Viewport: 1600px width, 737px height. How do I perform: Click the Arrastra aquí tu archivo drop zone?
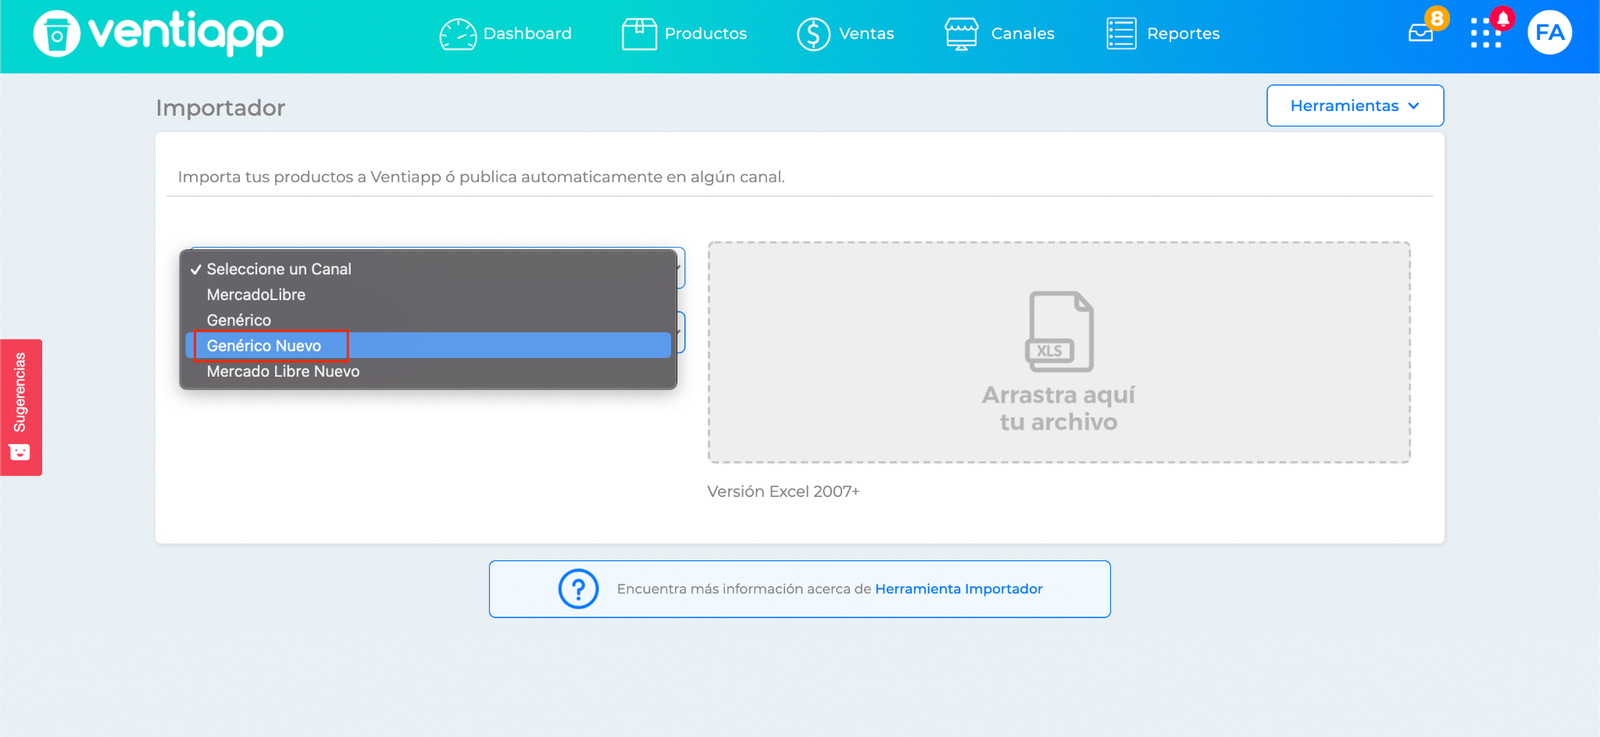coord(1059,352)
